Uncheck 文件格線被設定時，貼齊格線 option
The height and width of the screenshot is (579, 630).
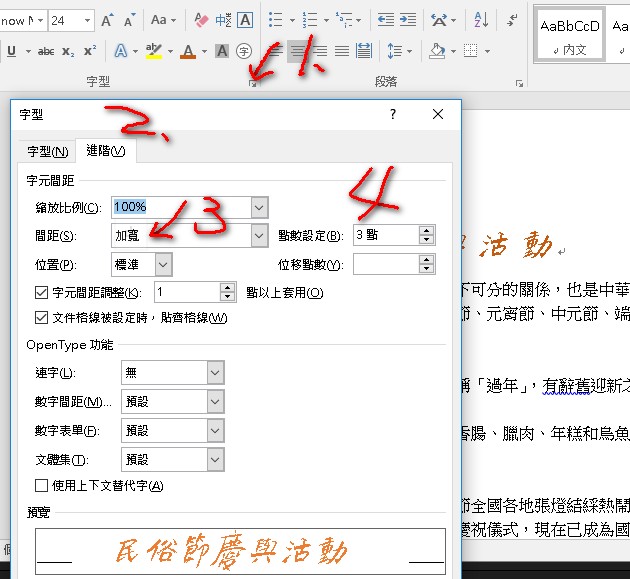42,318
